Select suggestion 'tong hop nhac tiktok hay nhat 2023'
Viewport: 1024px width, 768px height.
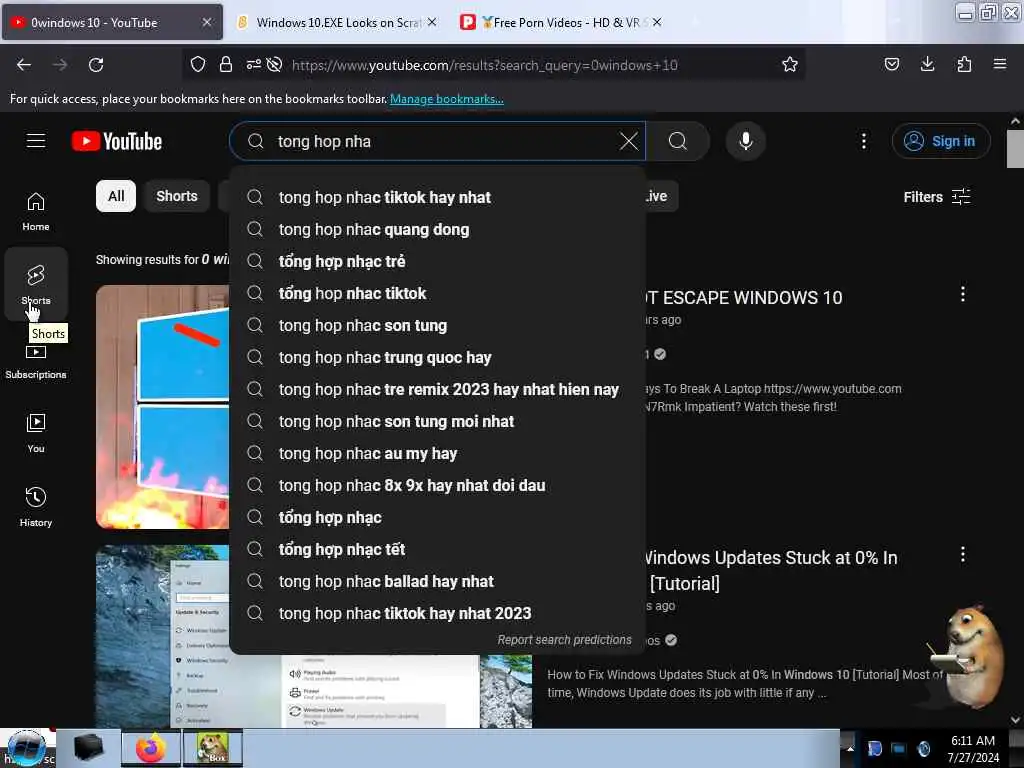click(x=438, y=613)
